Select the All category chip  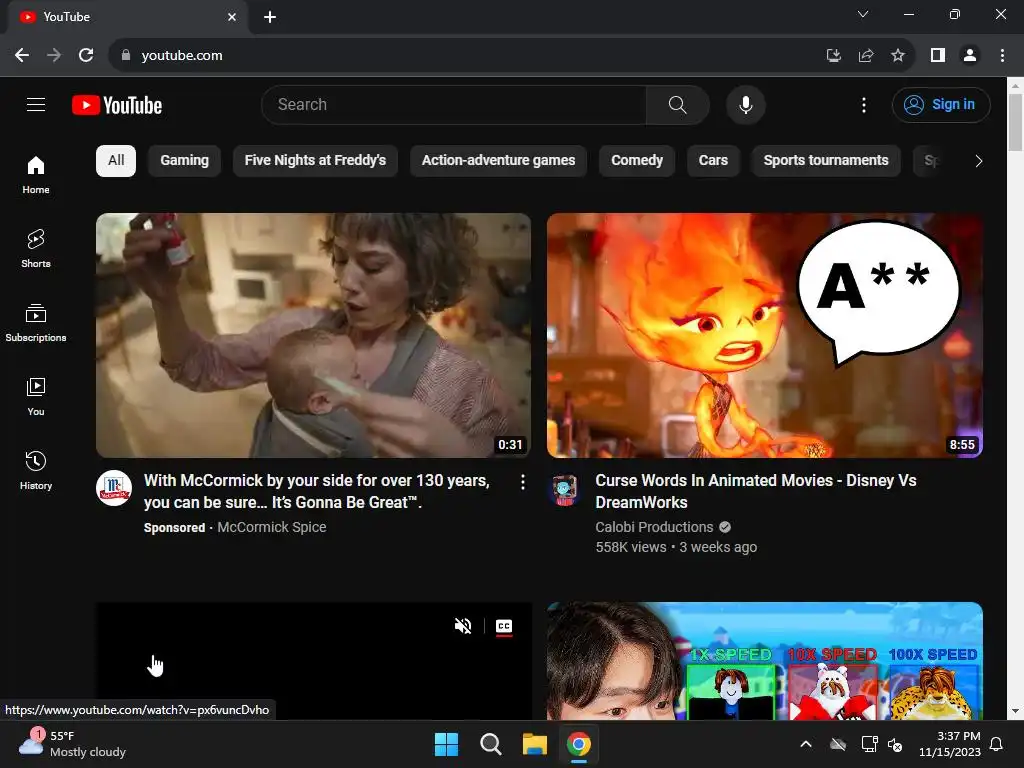[116, 161]
